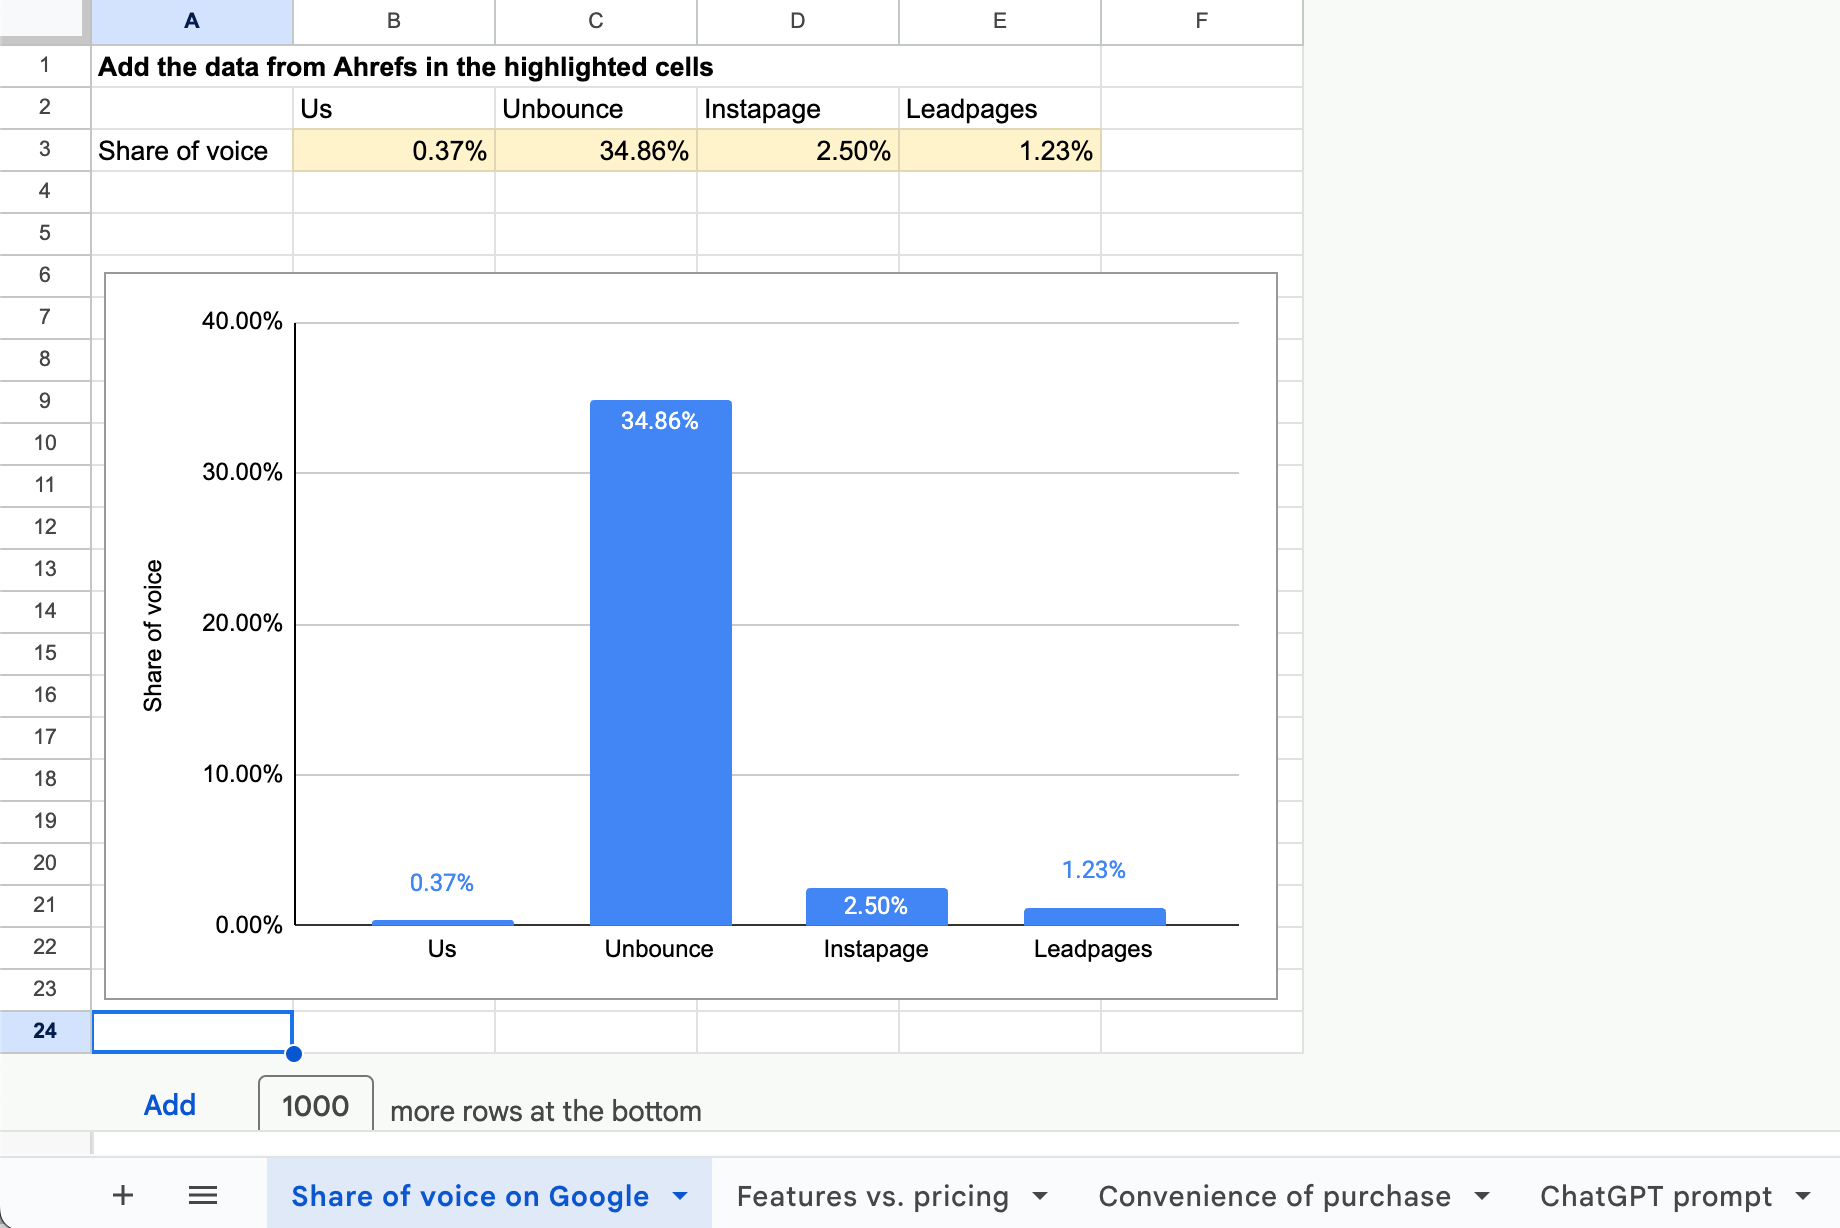The height and width of the screenshot is (1228, 1840).
Task: Select the cell containing 0.37%
Action: [x=393, y=150]
